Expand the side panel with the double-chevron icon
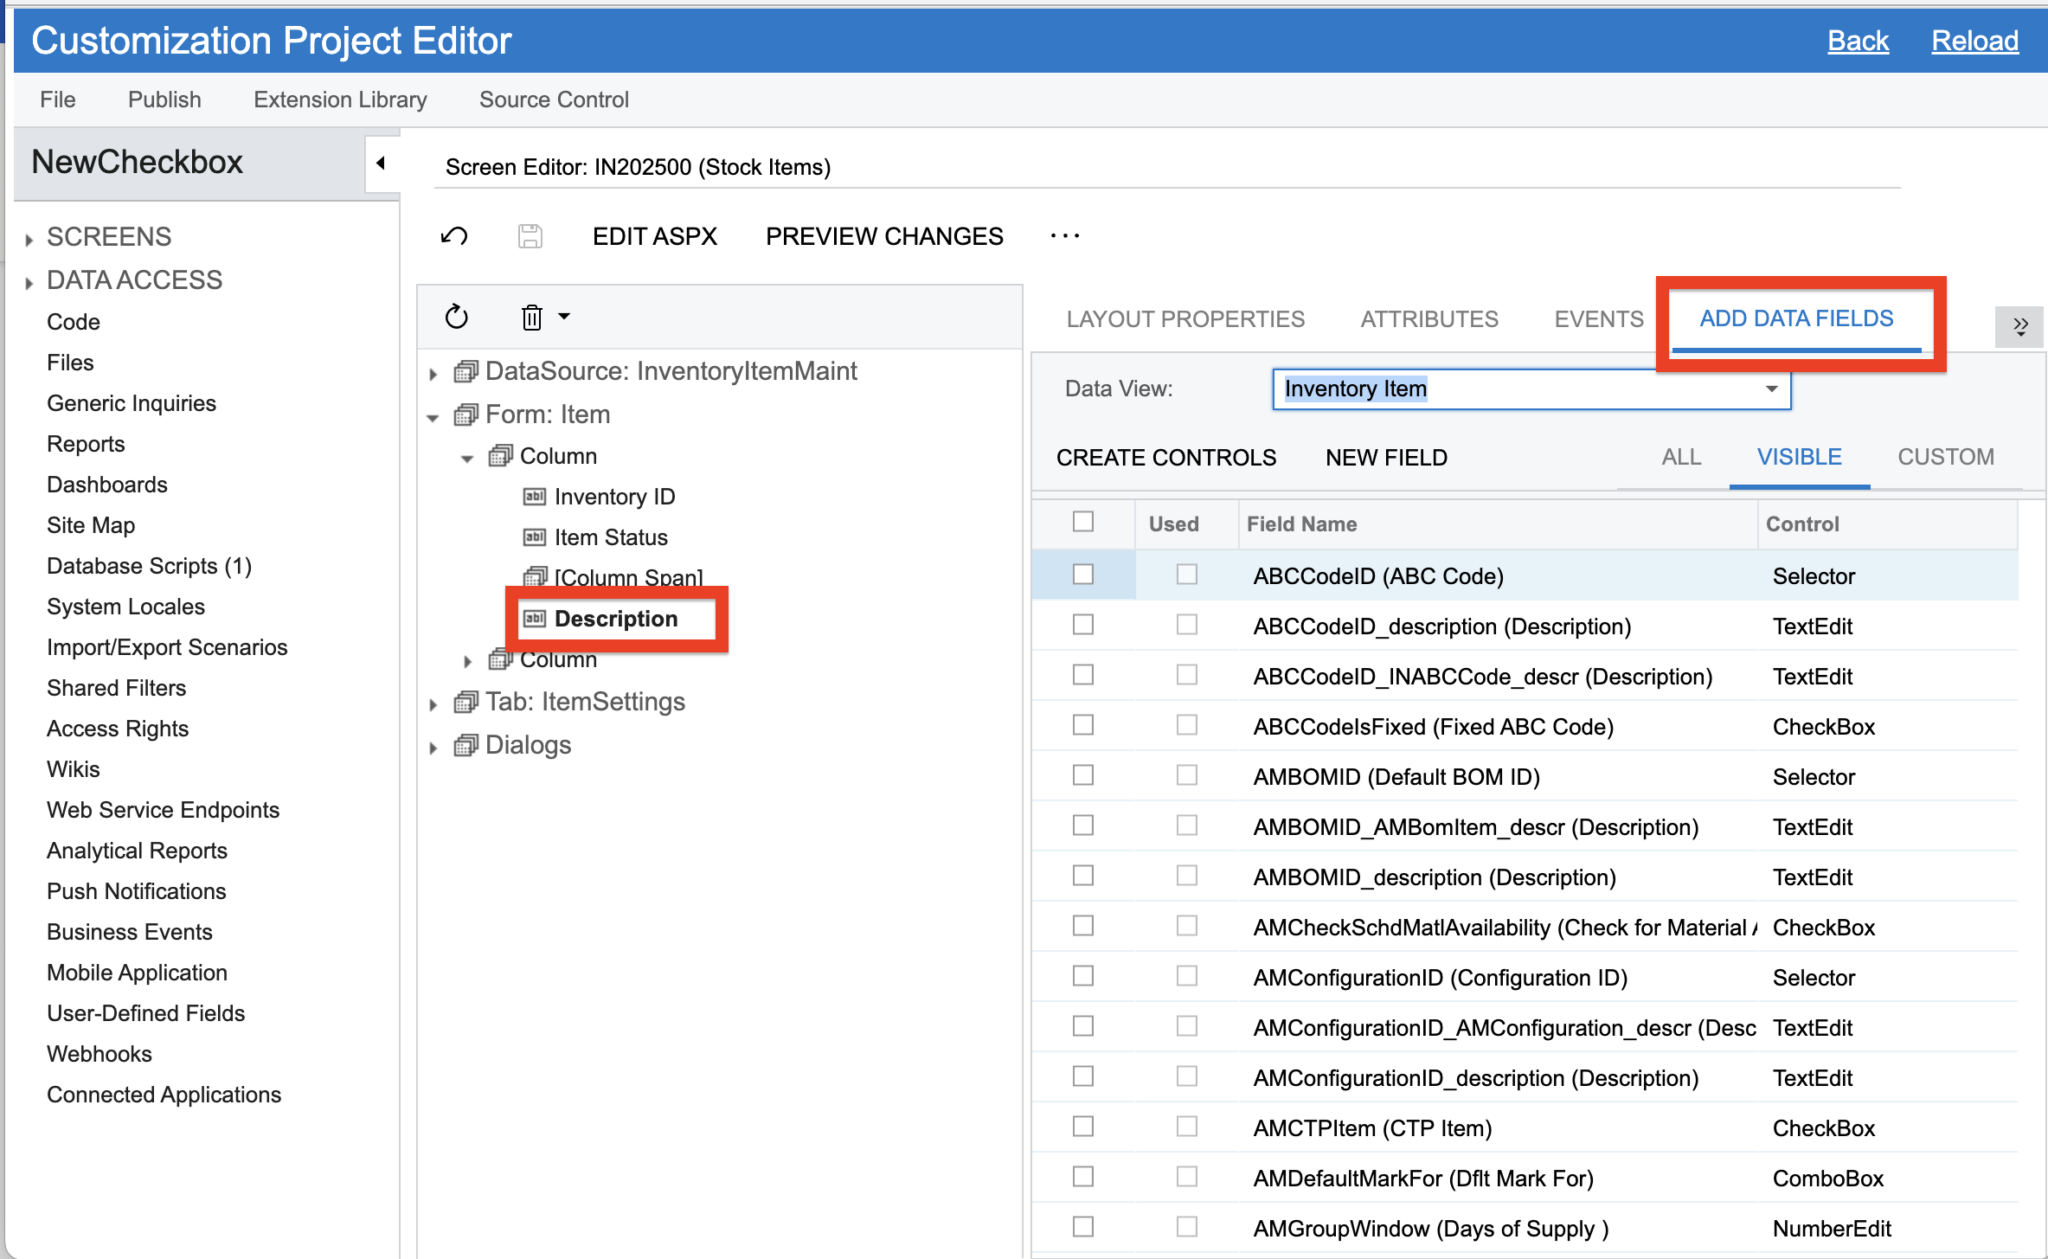The width and height of the screenshot is (2048, 1259). (x=2020, y=326)
